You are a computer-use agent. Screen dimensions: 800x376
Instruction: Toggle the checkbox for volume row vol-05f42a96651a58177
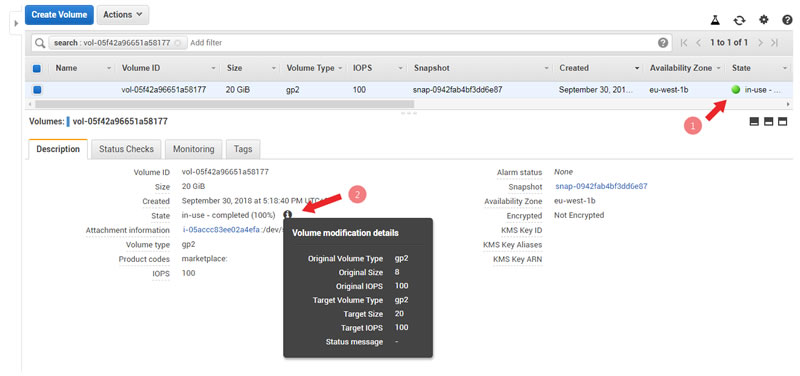[37, 90]
